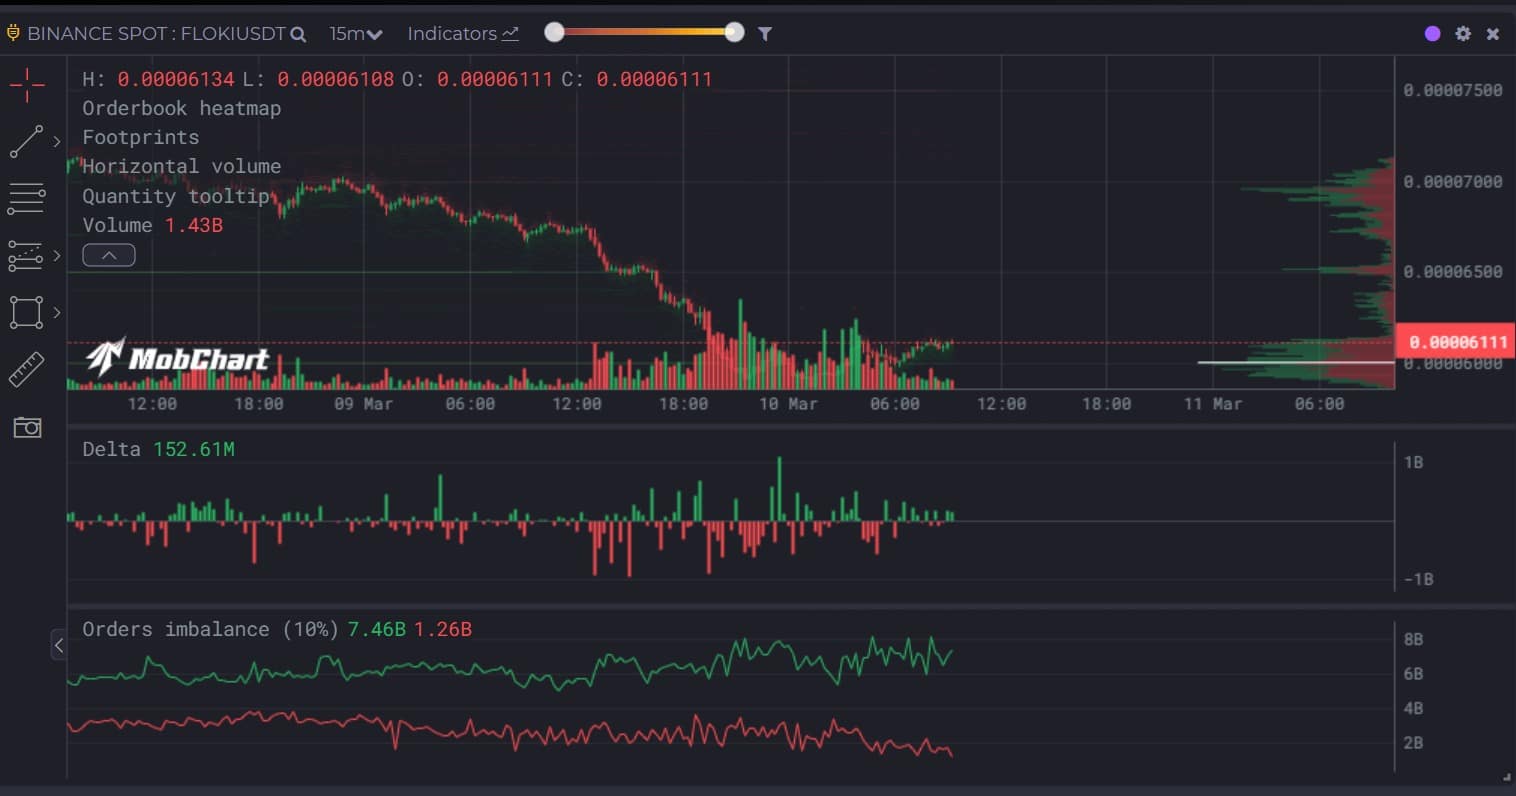Click Orders imbalance (10%) label
This screenshot has height=796, width=1516.
[210, 630]
